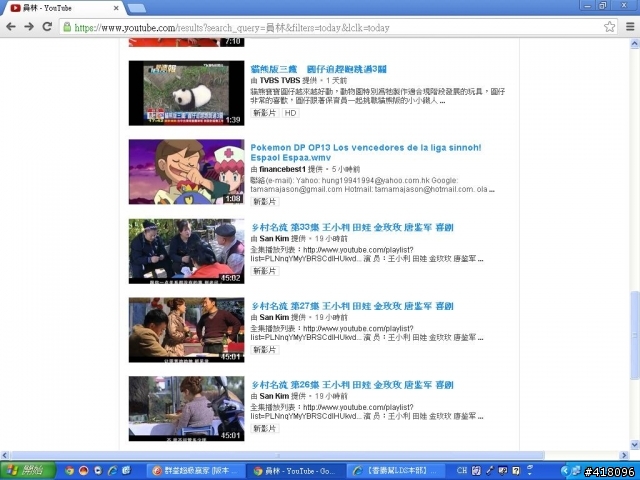Launch Internet Explorer from quick launch
This screenshot has height=480, width=640.
[112, 471]
